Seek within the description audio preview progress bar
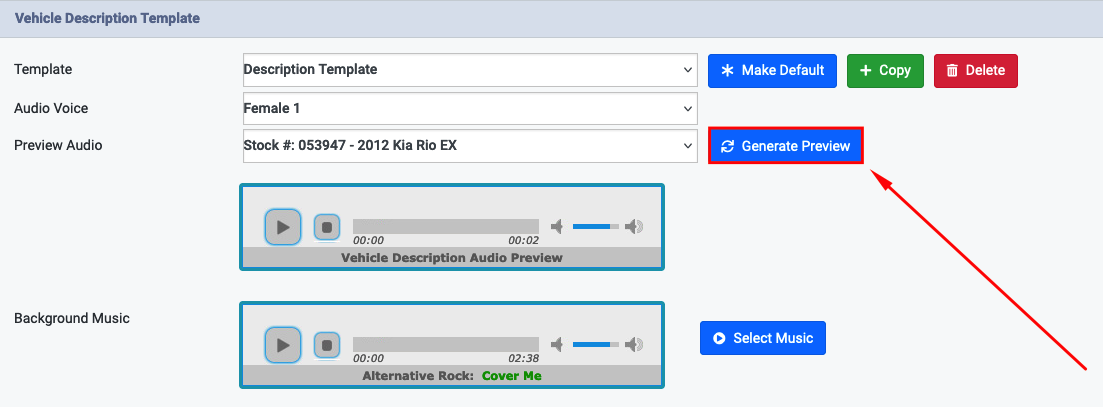This screenshot has height=407, width=1103. pos(446,226)
